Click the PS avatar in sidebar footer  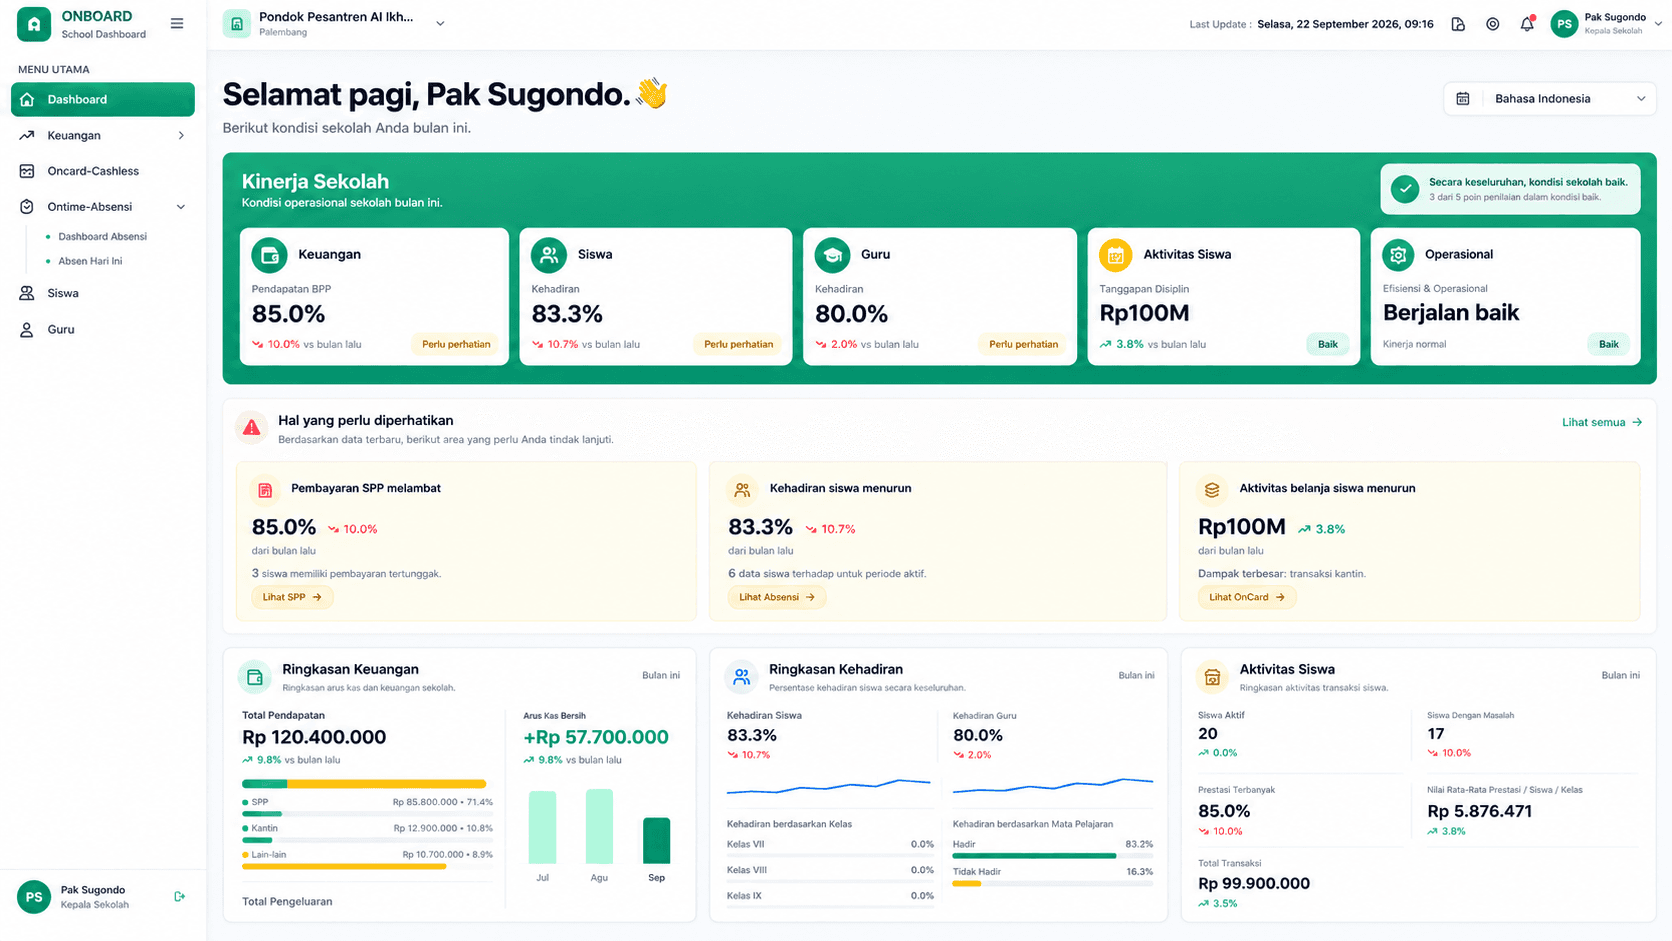click(34, 897)
